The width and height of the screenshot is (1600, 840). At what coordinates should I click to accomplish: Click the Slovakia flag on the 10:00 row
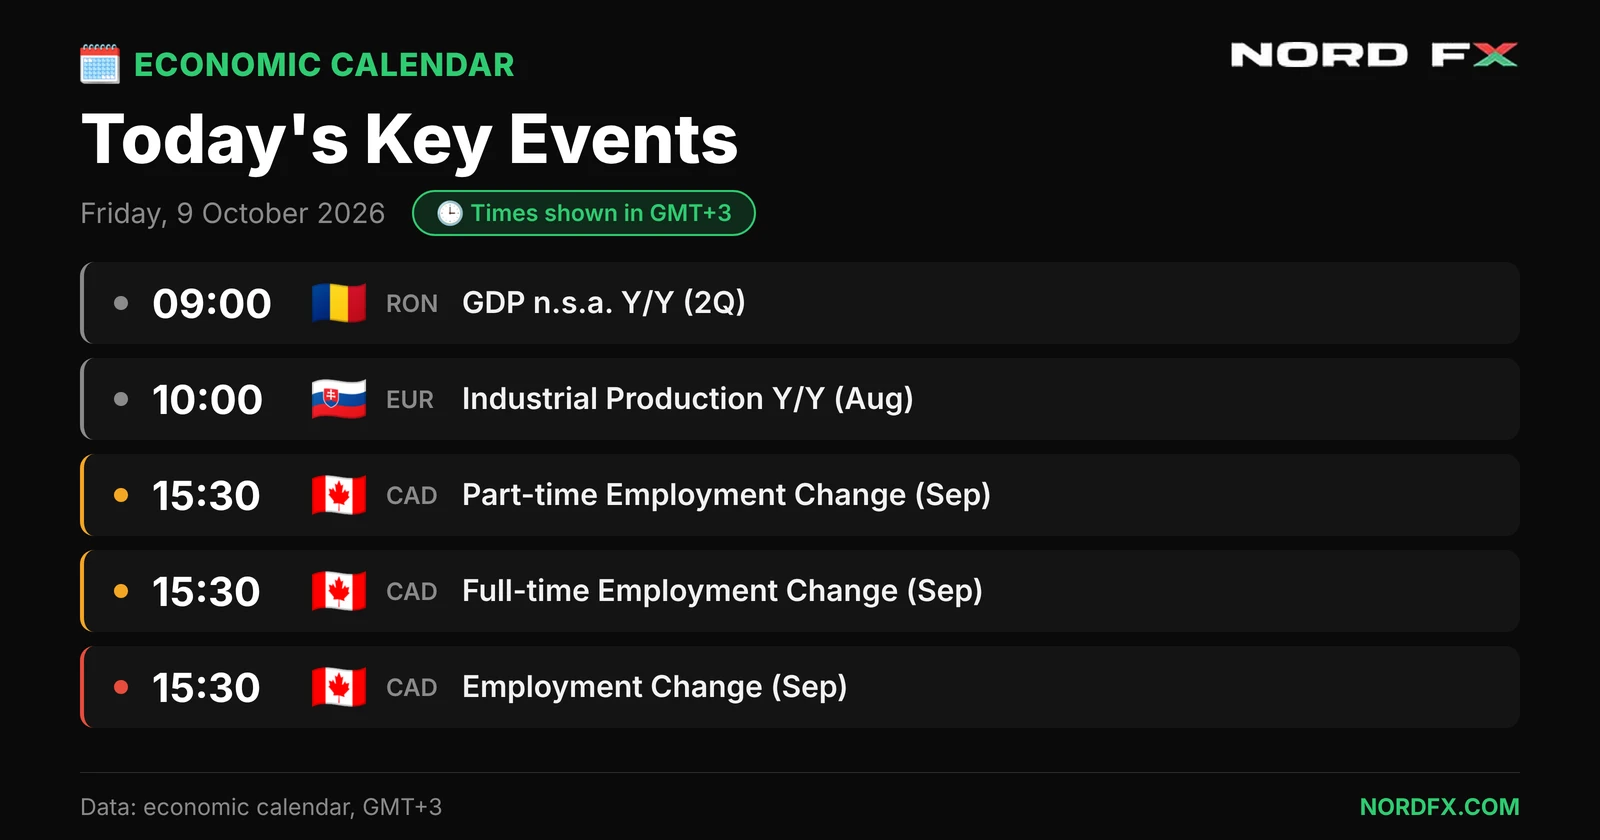(338, 399)
